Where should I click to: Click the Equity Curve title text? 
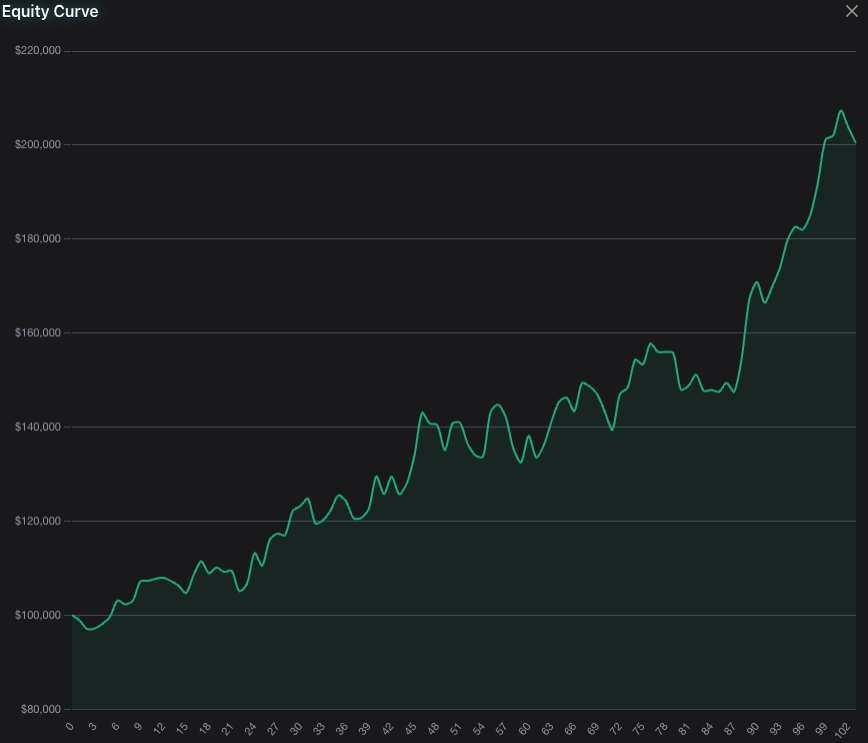(x=50, y=11)
